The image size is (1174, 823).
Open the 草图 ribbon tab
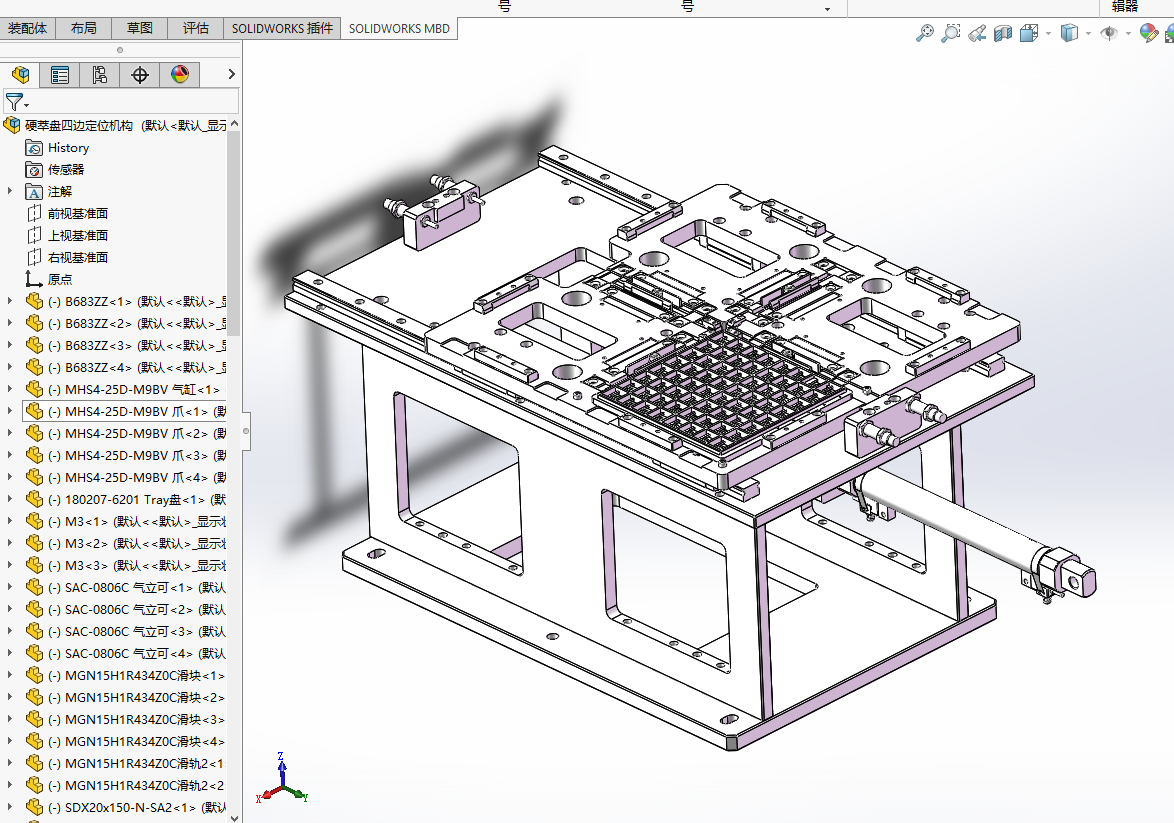(x=140, y=28)
